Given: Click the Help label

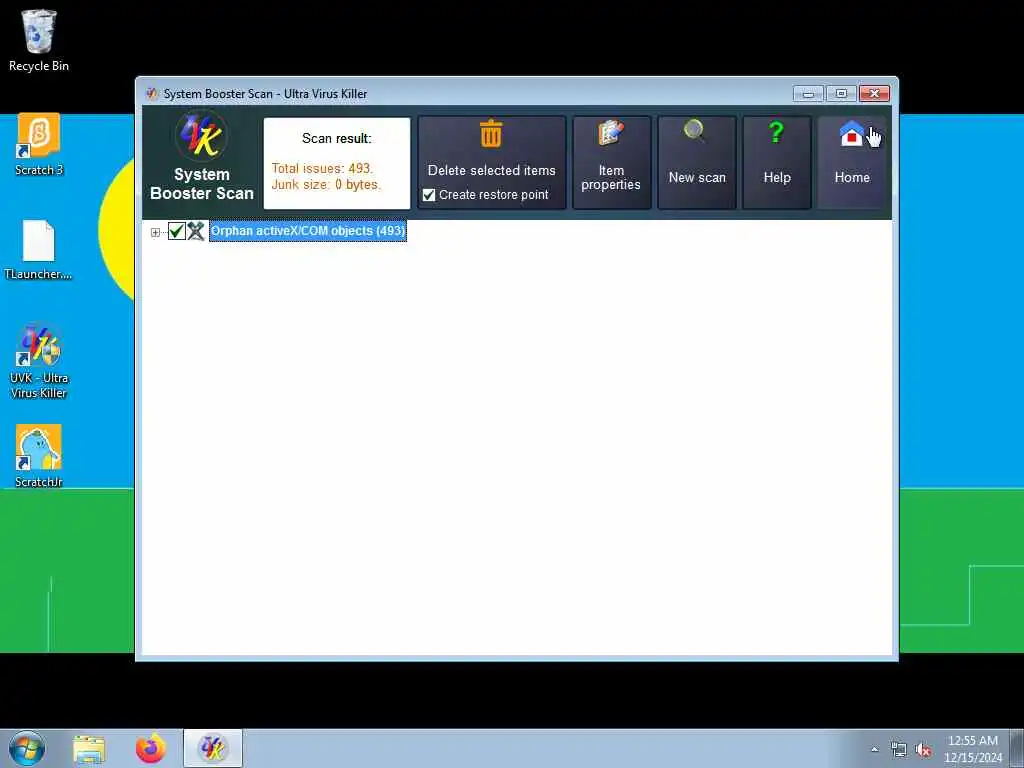Looking at the screenshot, I should [777, 178].
